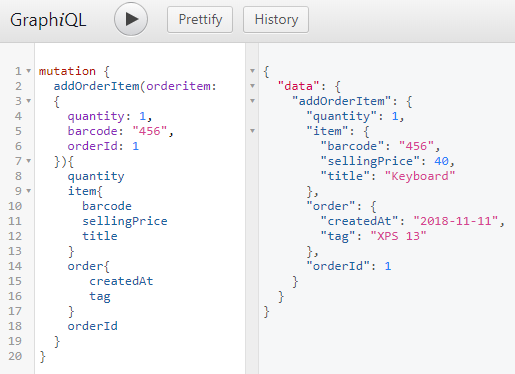Click "2018-11-11" createdAt value in result
515x374 pixels.
(x=456, y=221)
